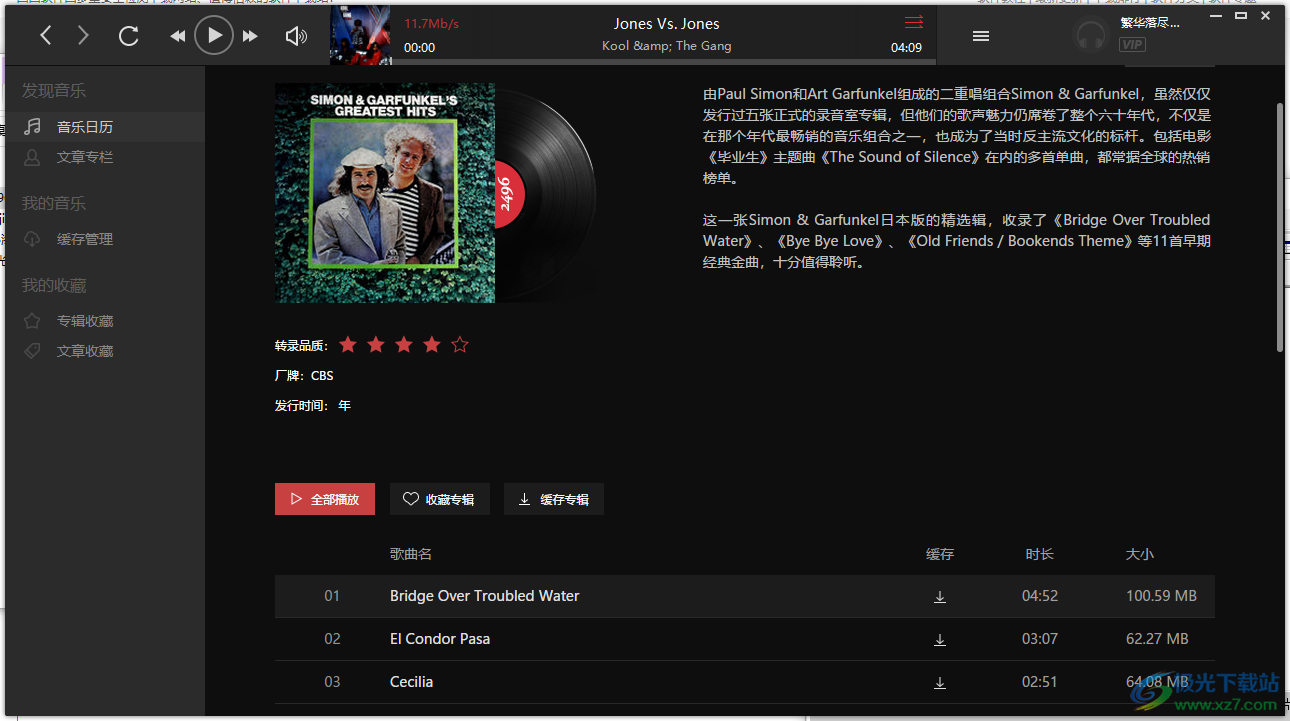The width and height of the screenshot is (1290, 721).
Task: Open the volume speaker control
Action: click(296, 36)
